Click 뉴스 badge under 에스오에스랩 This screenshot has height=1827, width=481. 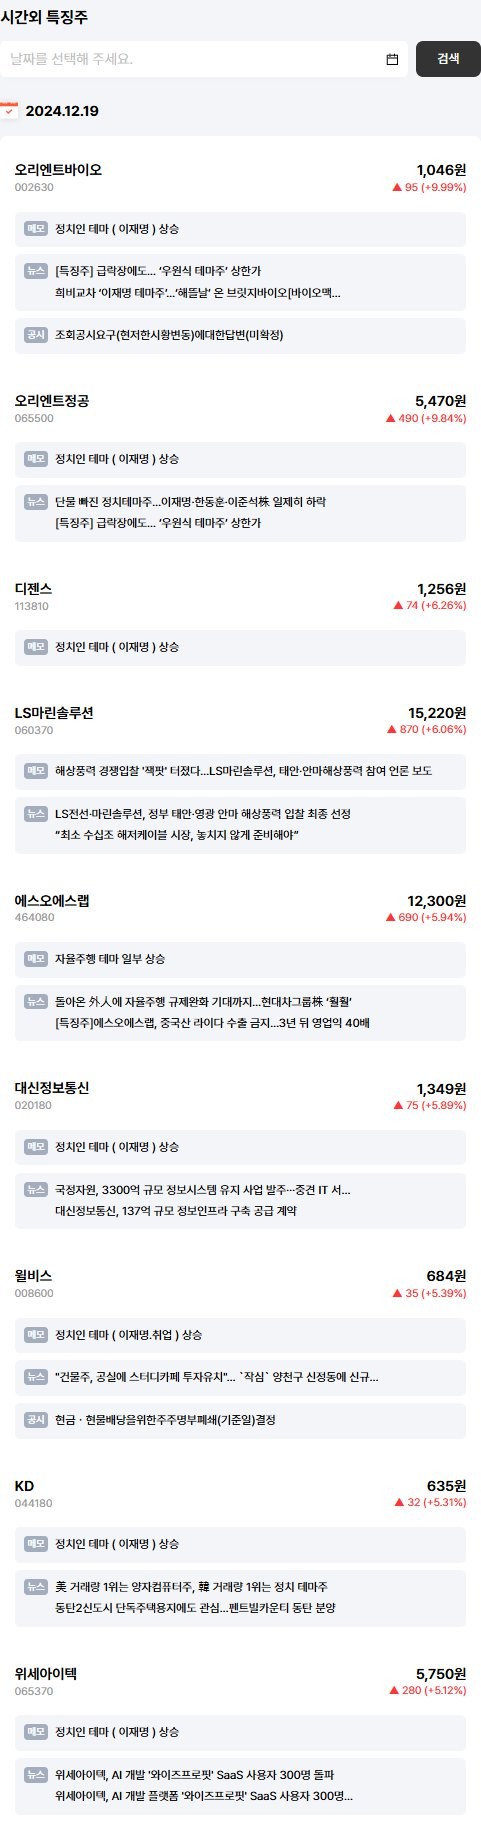[x=36, y=1001]
